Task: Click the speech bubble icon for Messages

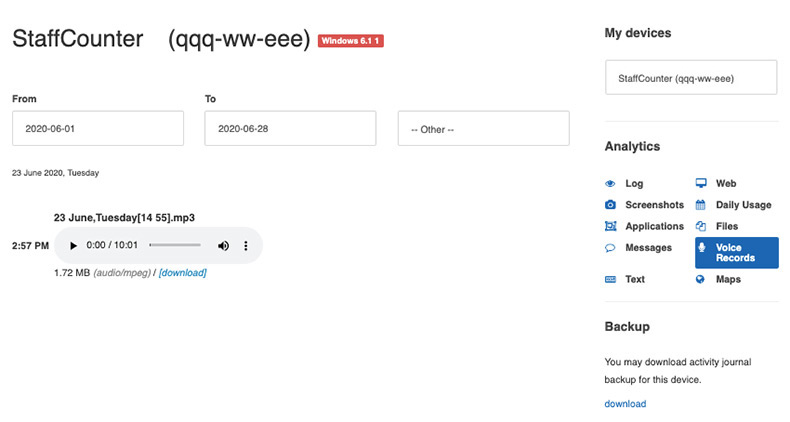Action: pos(610,248)
